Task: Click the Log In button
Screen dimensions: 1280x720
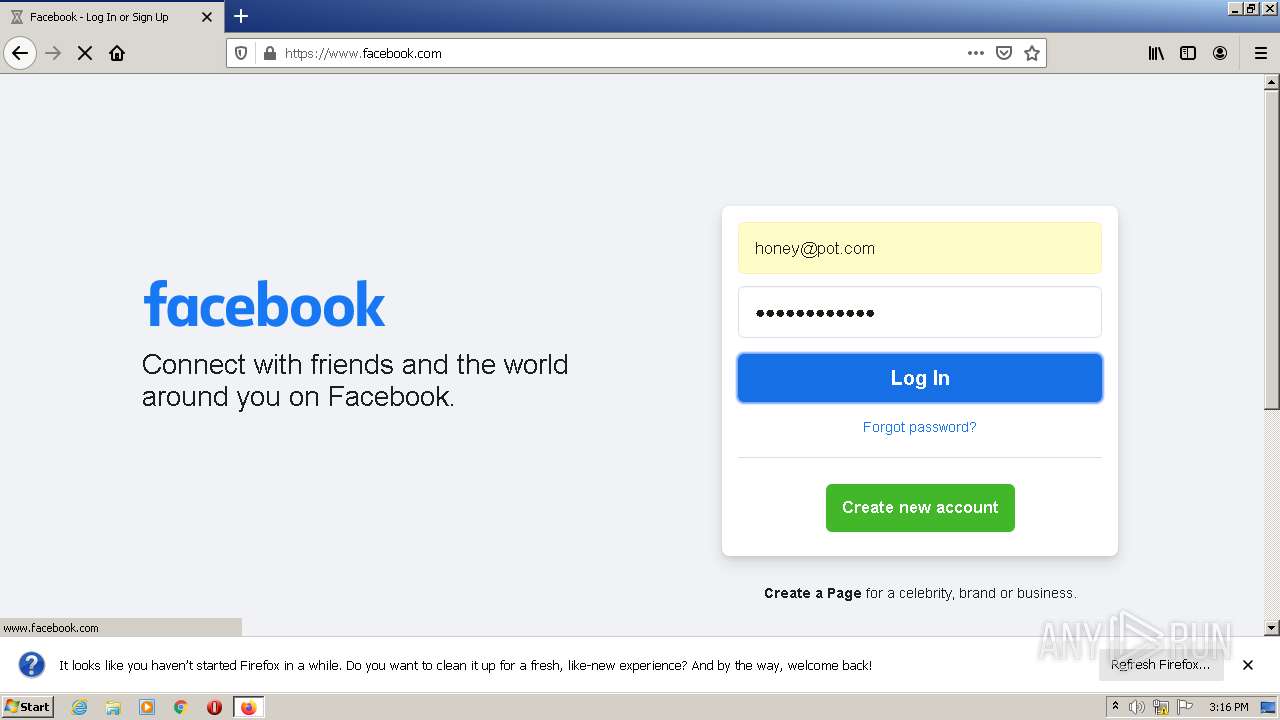Action: pyautogui.click(x=919, y=378)
